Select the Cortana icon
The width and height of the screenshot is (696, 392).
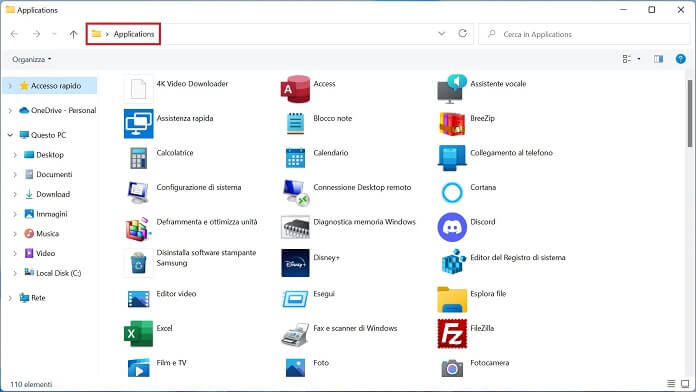(452, 193)
